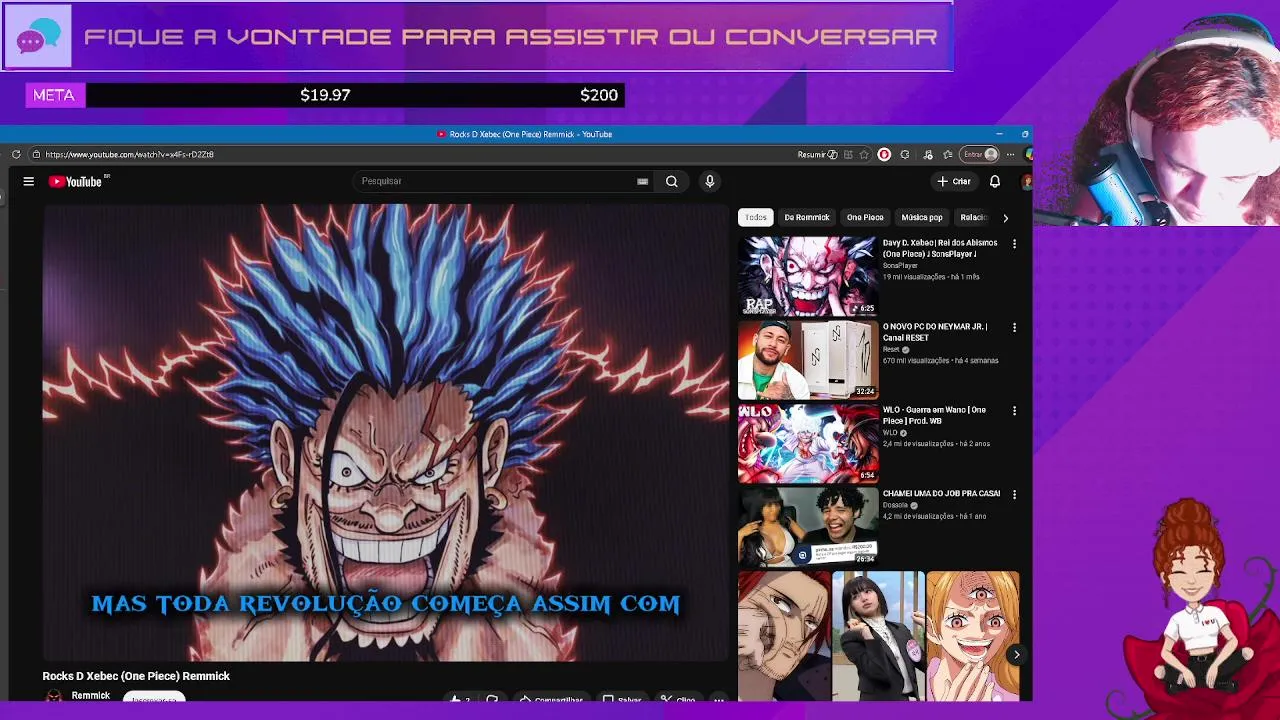This screenshot has width=1280, height=720.
Task: Open the Copilot sidebar icon
Action: click(x=1028, y=154)
